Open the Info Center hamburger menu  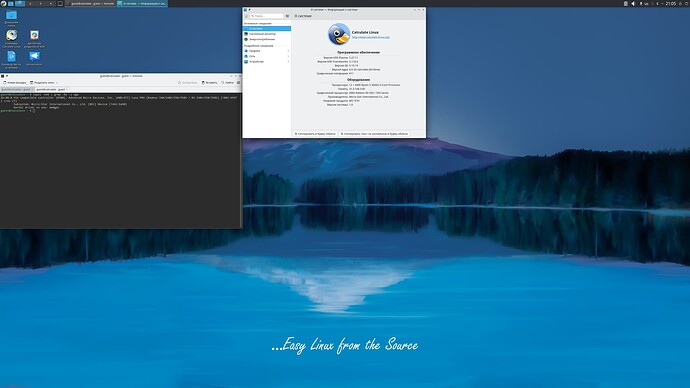point(287,16)
